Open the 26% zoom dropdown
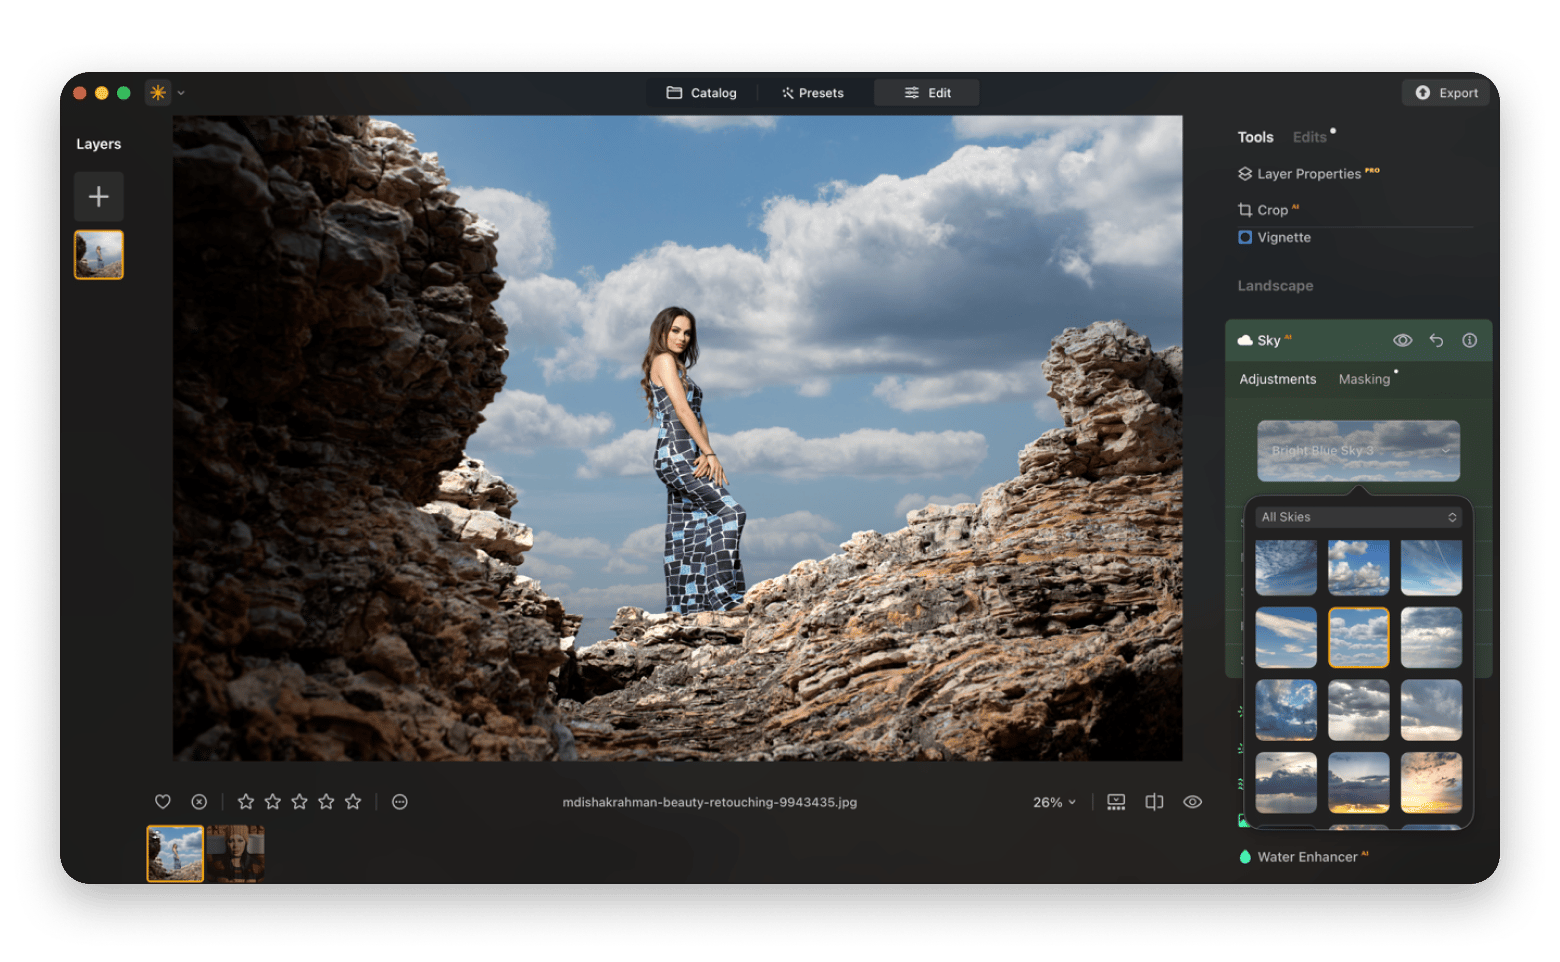1560x962 pixels. [1054, 802]
